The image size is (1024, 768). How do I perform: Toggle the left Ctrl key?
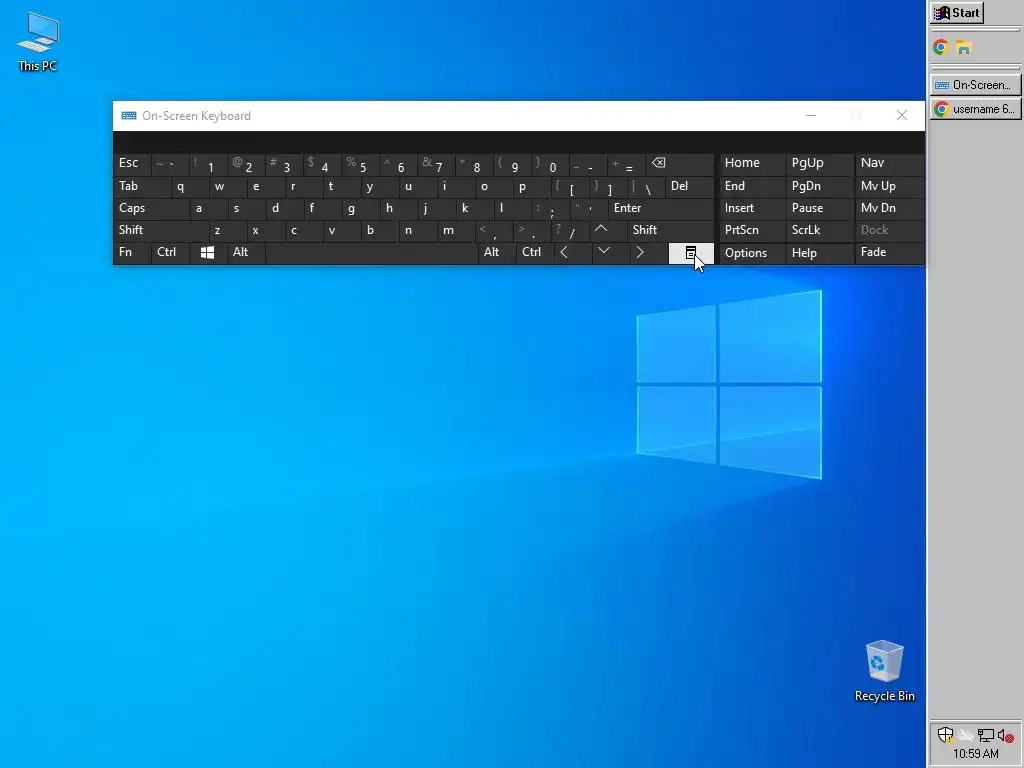[x=170, y=253]
